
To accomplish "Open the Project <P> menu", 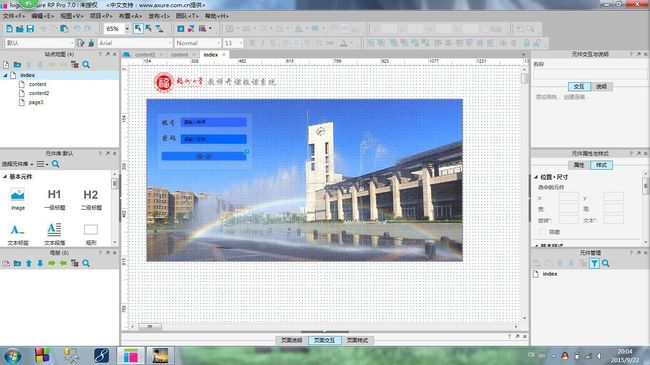I will 101,16.
